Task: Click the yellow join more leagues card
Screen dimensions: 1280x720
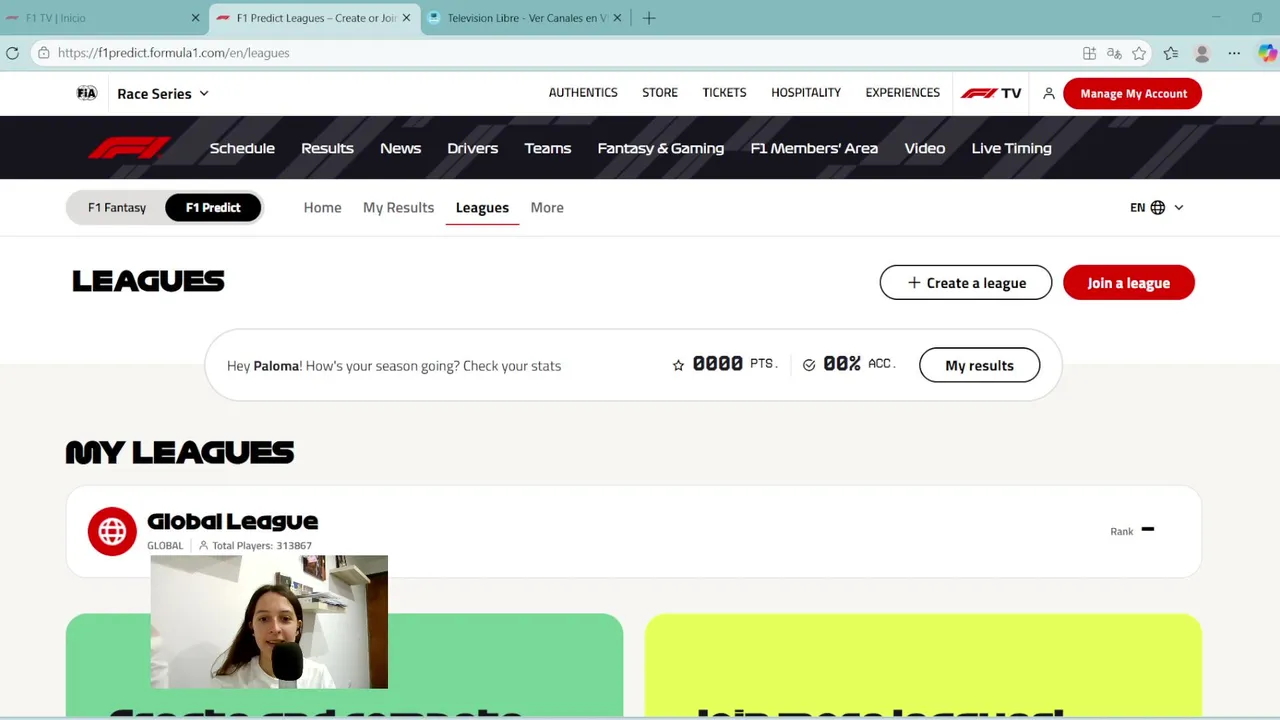Action: point(923,666)
